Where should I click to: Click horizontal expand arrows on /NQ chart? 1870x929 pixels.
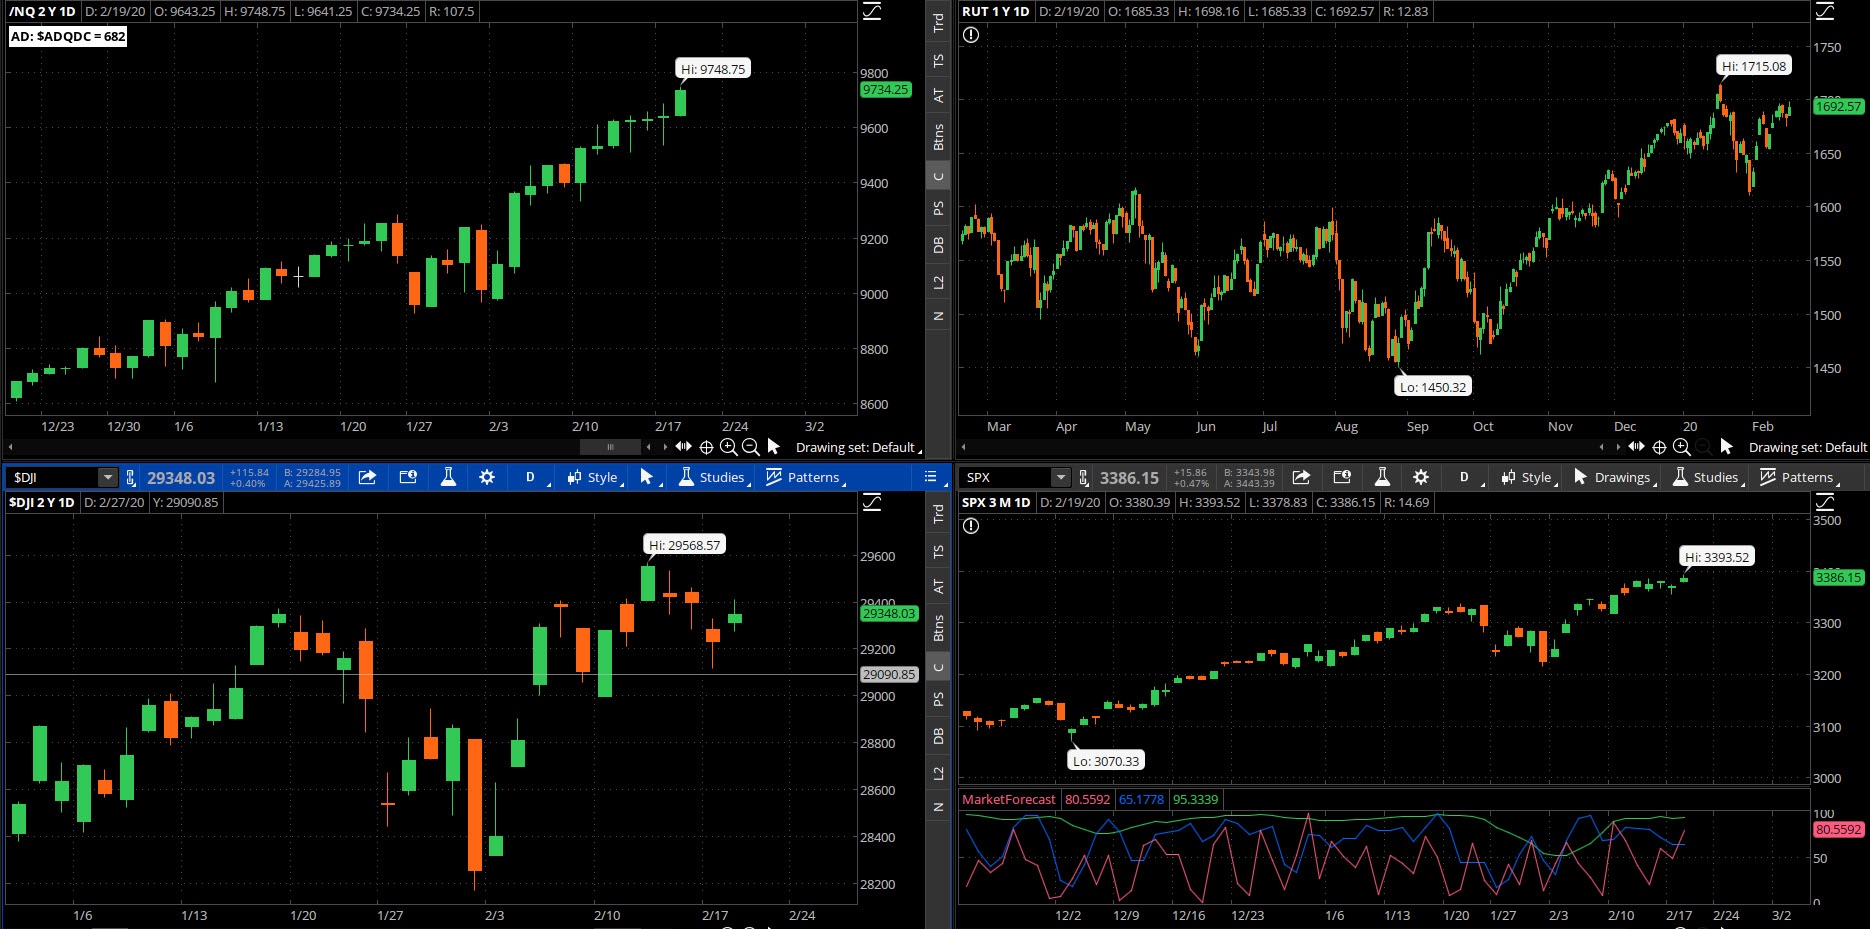click(683, 447)
